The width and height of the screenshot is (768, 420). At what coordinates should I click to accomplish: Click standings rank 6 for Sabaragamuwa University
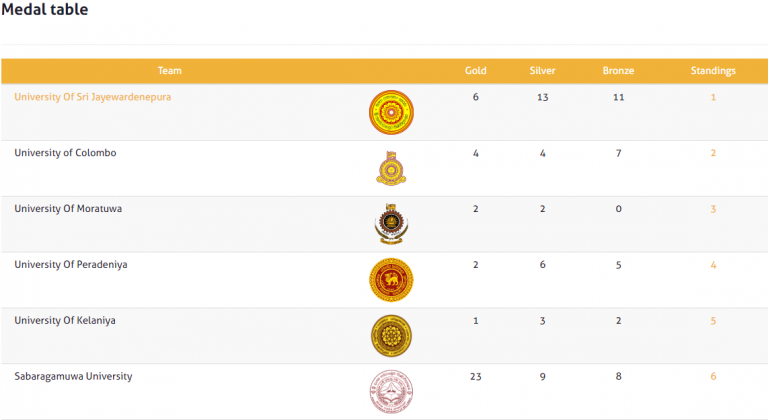click(x=713, y=377)
